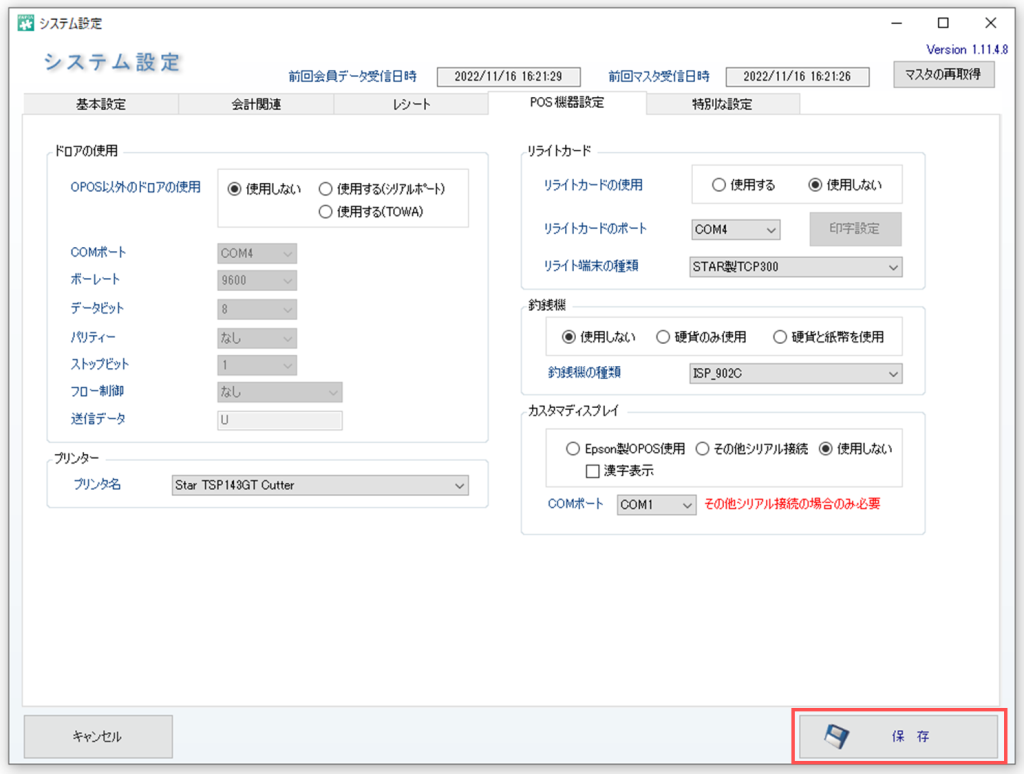
Task: Click the リライト端末の種類 label
Action: click(591, 266)
